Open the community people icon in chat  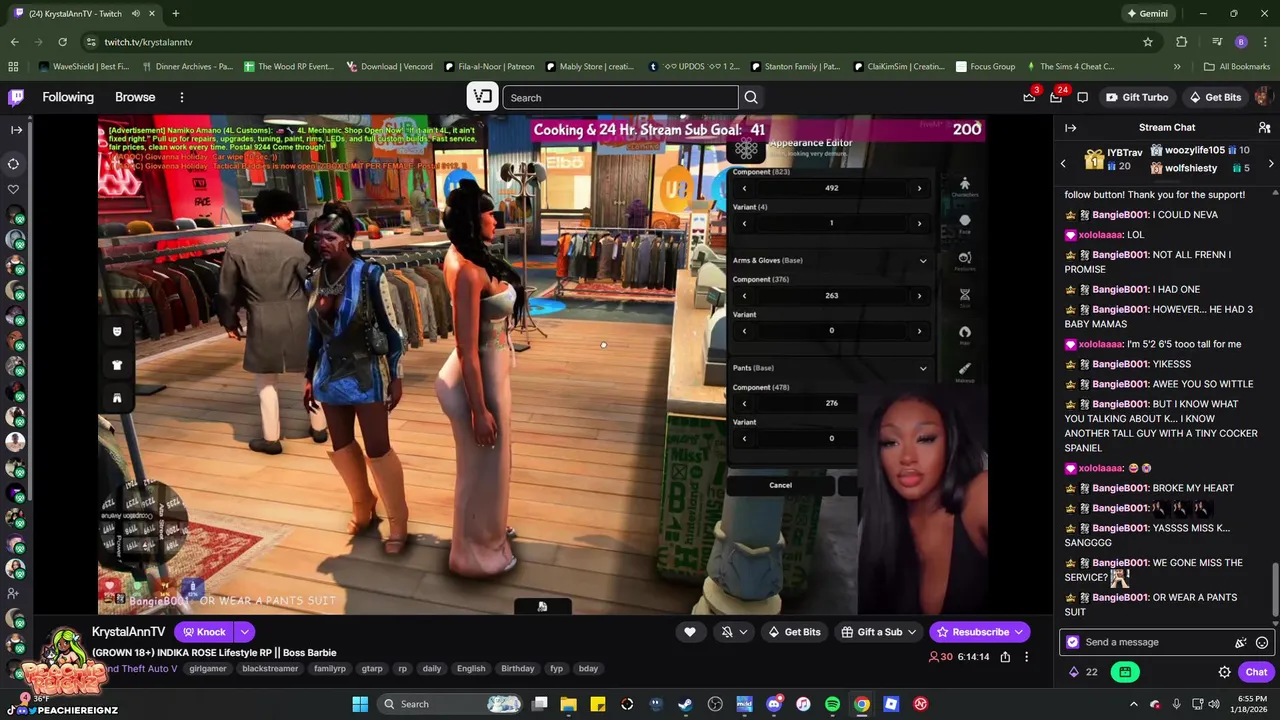pos(1264,128)
